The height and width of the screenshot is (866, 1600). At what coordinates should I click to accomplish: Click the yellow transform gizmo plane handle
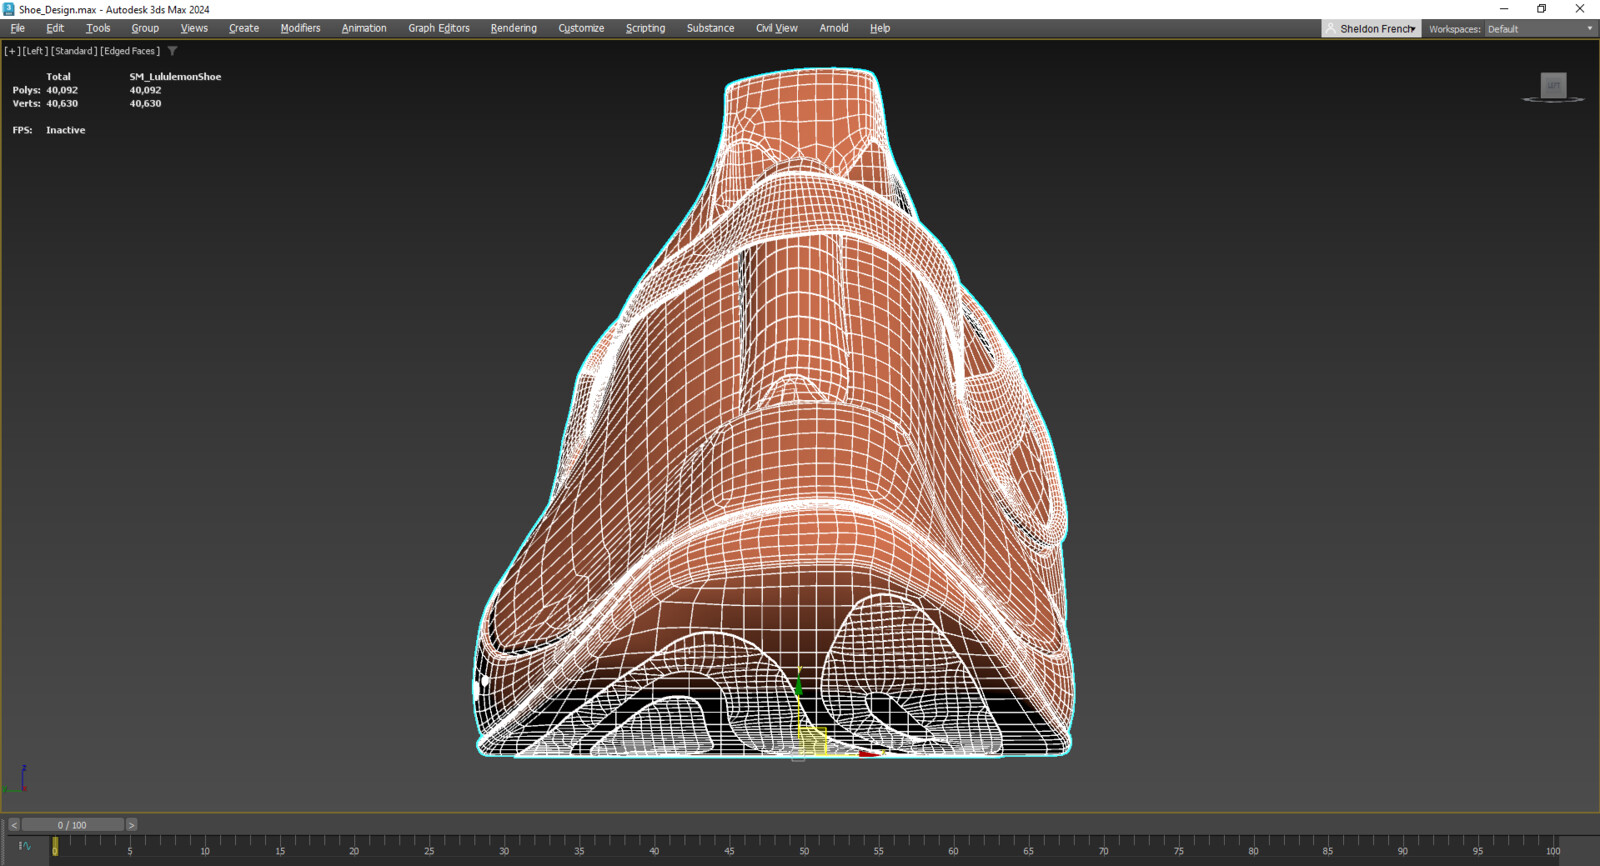pyautogui.click(x=812, y=741)
